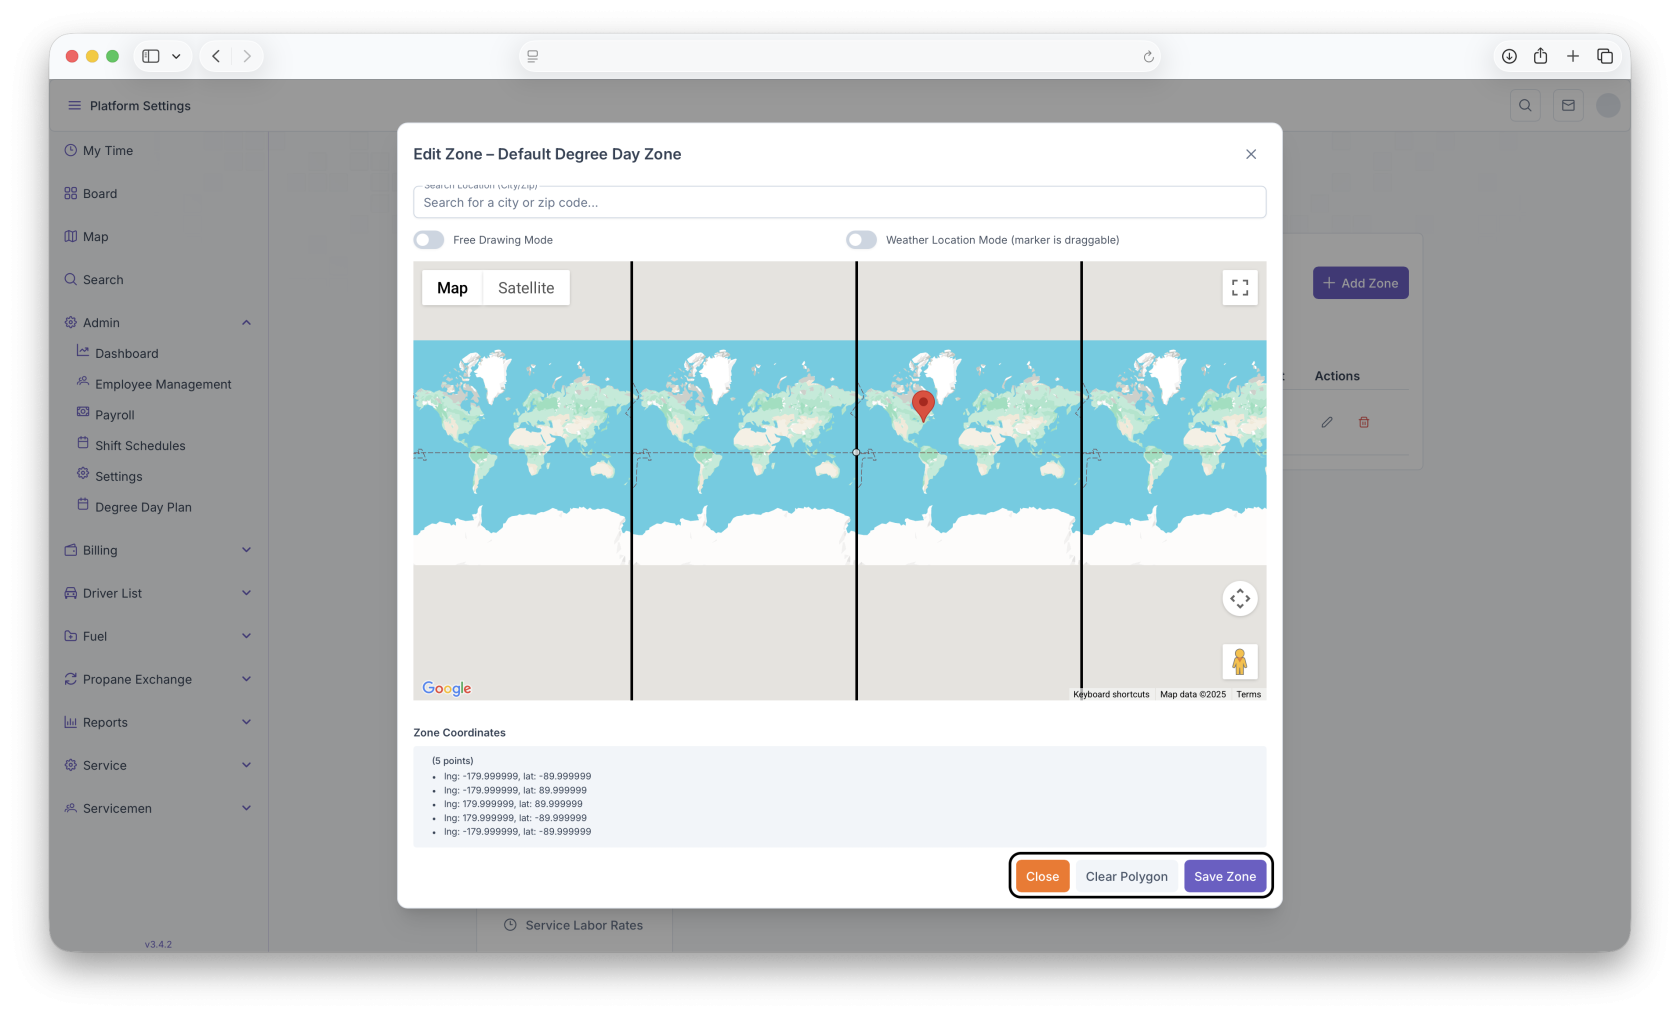The image size is (1680, 1017).
Task: Click the browser downloads icon
Action: pos(1509,56)
